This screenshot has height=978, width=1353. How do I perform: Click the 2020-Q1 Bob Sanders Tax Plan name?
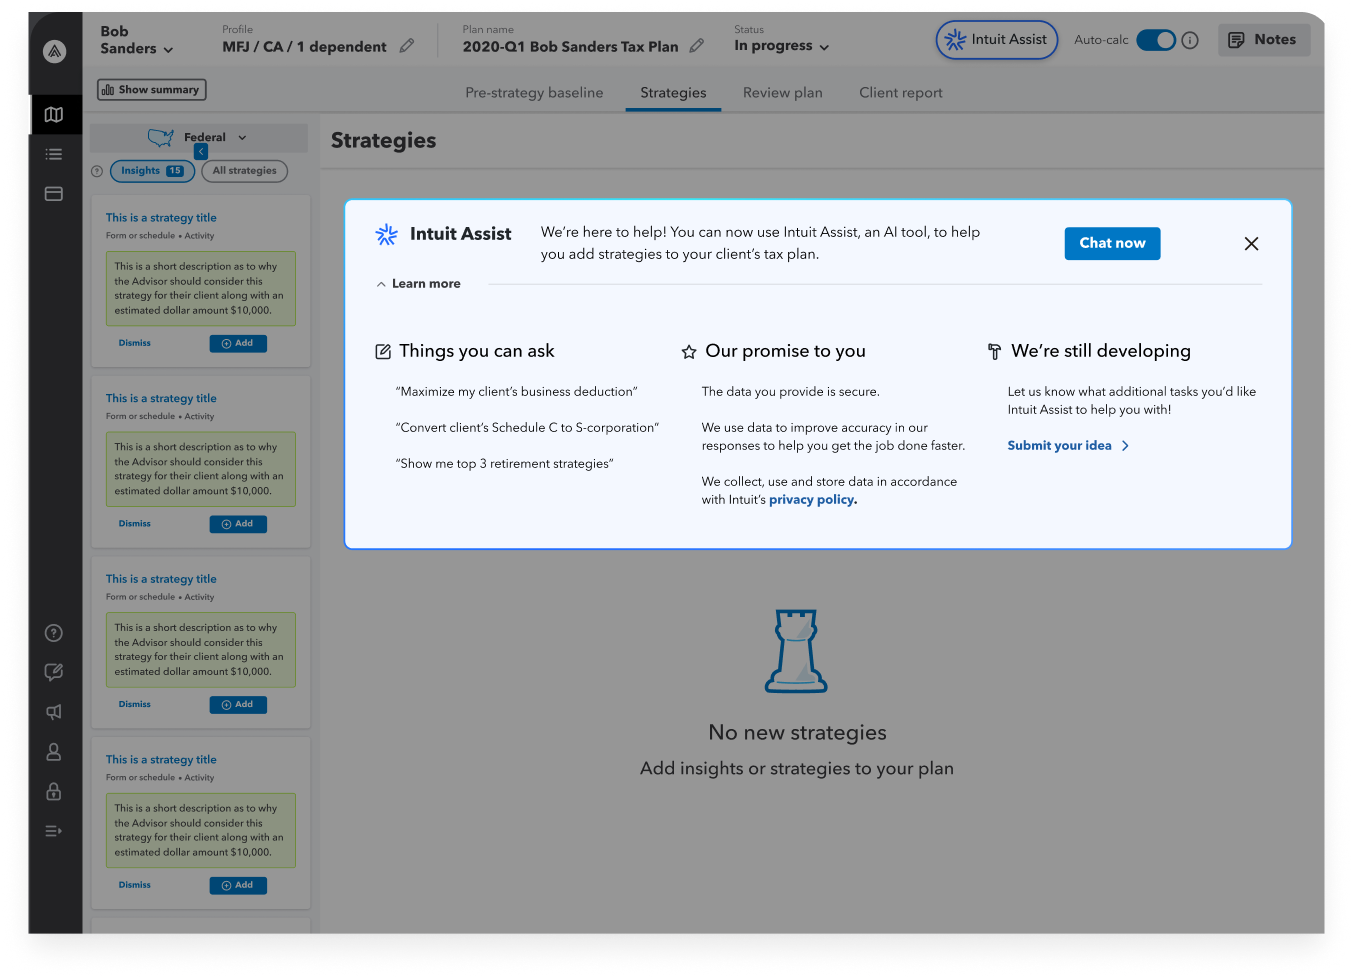coord(570,47)
